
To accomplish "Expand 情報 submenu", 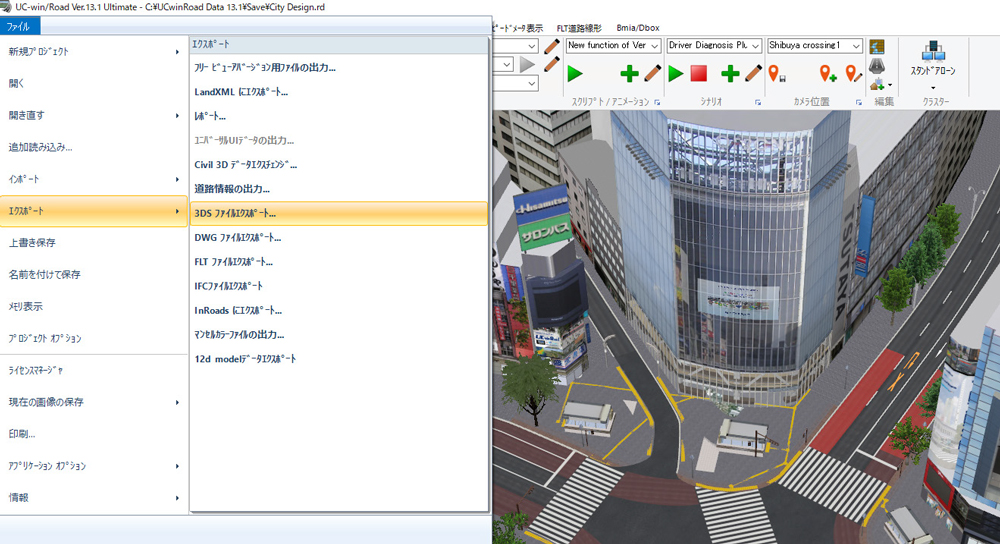I will pyautogui.click(x=94, y=498).
